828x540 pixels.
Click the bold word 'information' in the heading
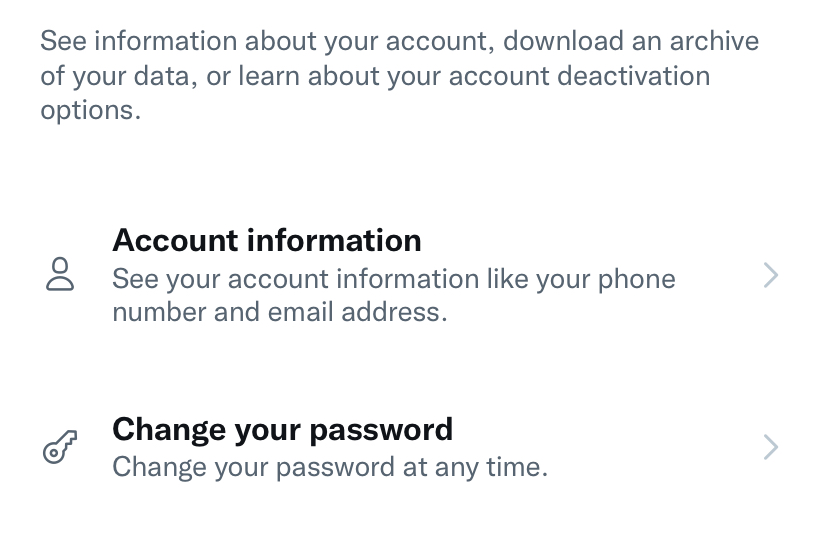pyautogui.click(x=334, y=240)
